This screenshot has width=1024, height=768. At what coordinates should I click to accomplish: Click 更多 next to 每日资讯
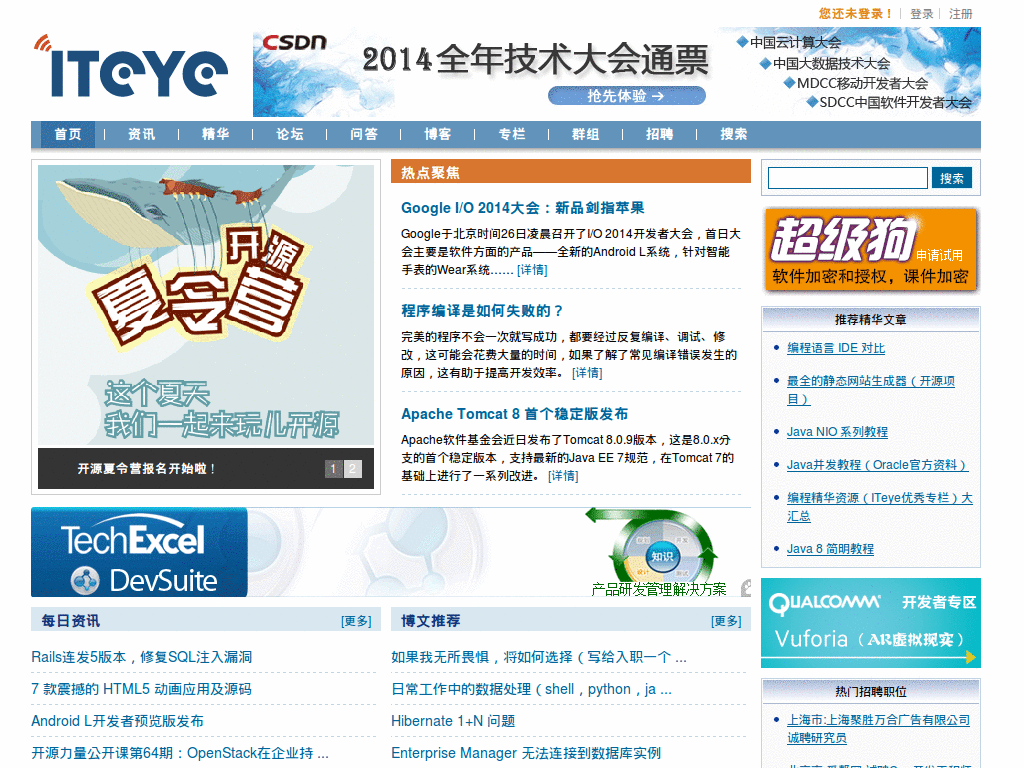click(x=356, y=621)
